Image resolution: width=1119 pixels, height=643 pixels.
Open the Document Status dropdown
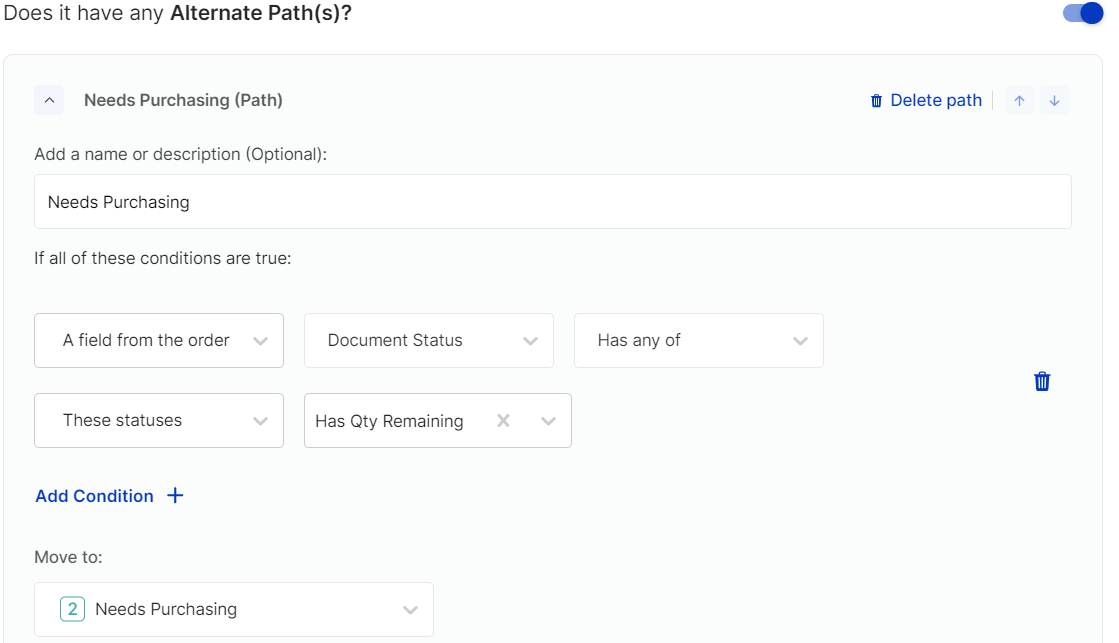coord(429,340)
